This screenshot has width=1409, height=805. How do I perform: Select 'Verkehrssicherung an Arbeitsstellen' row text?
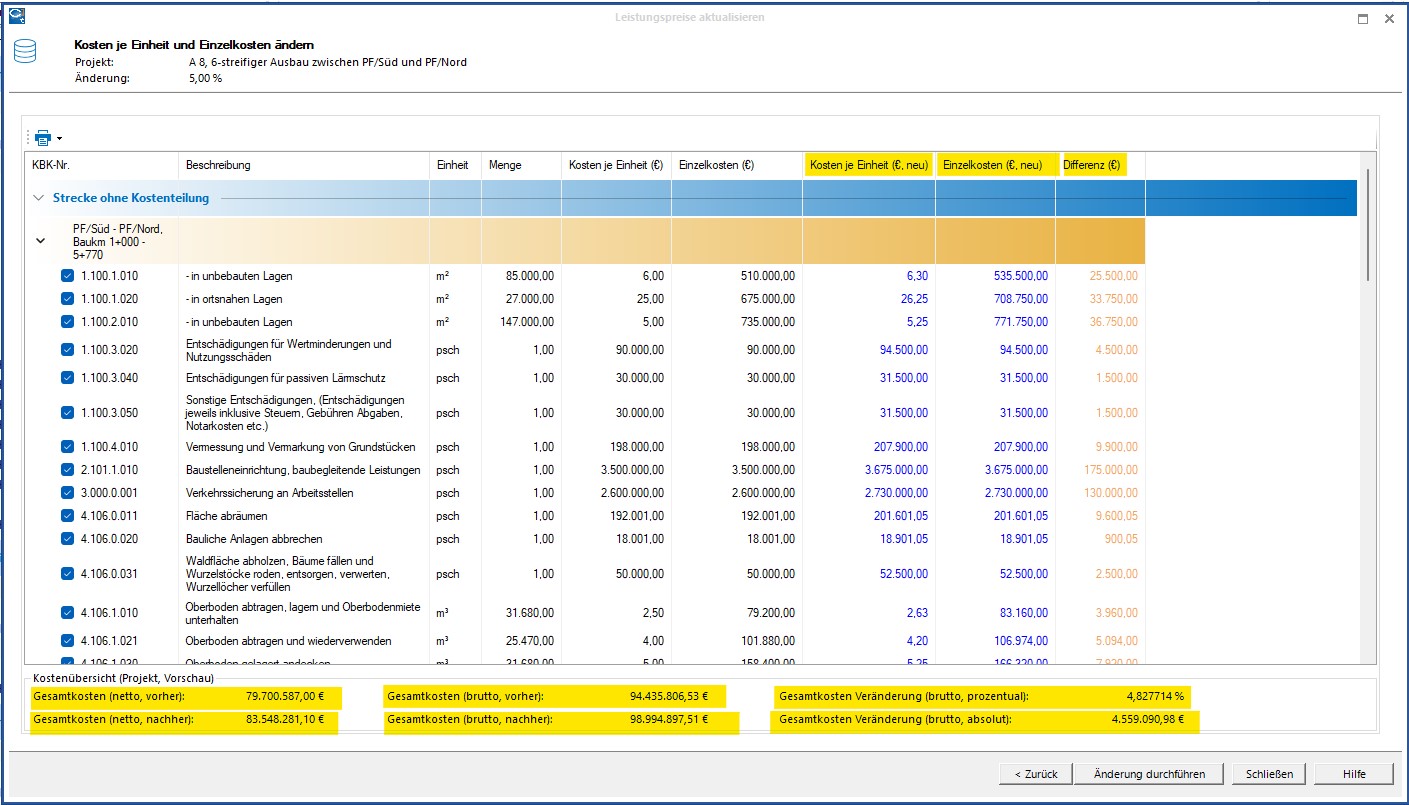(269, 493)
